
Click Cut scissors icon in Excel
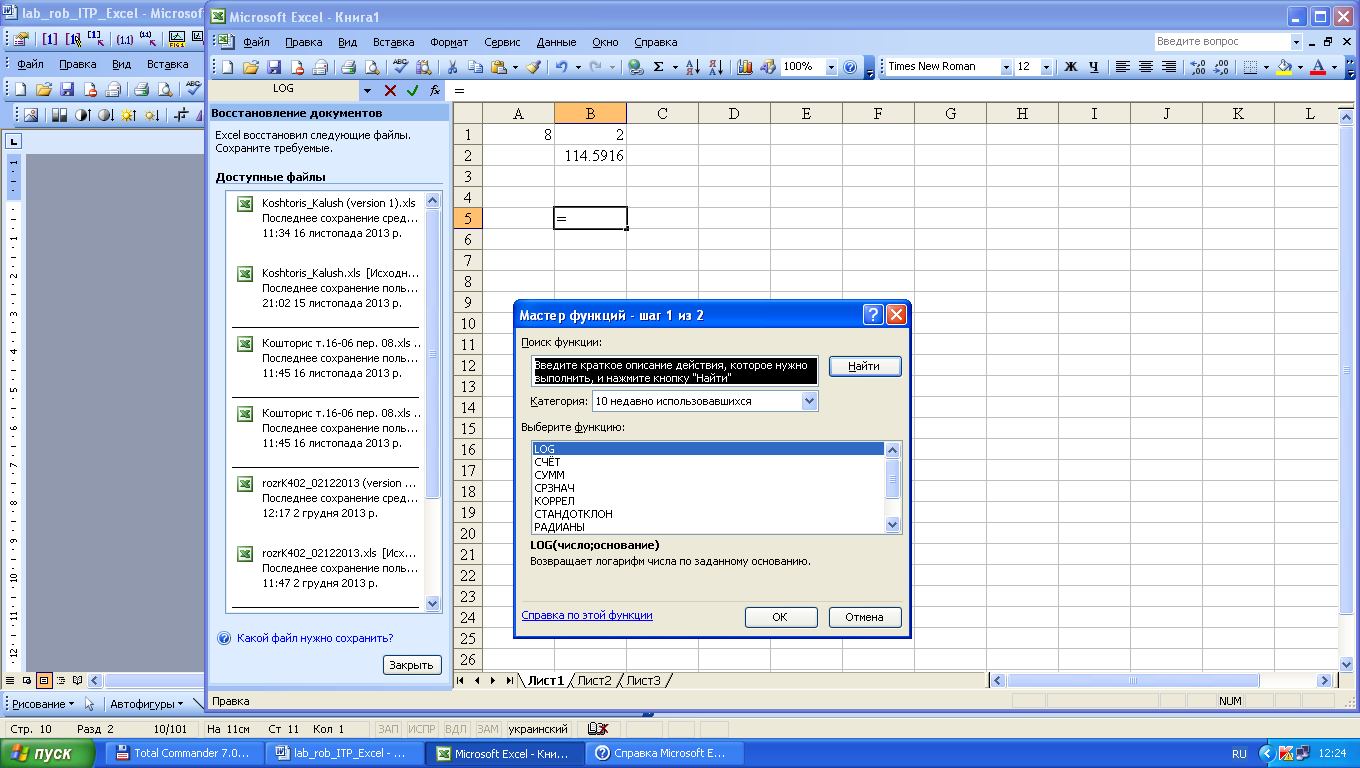pos(452,67)
